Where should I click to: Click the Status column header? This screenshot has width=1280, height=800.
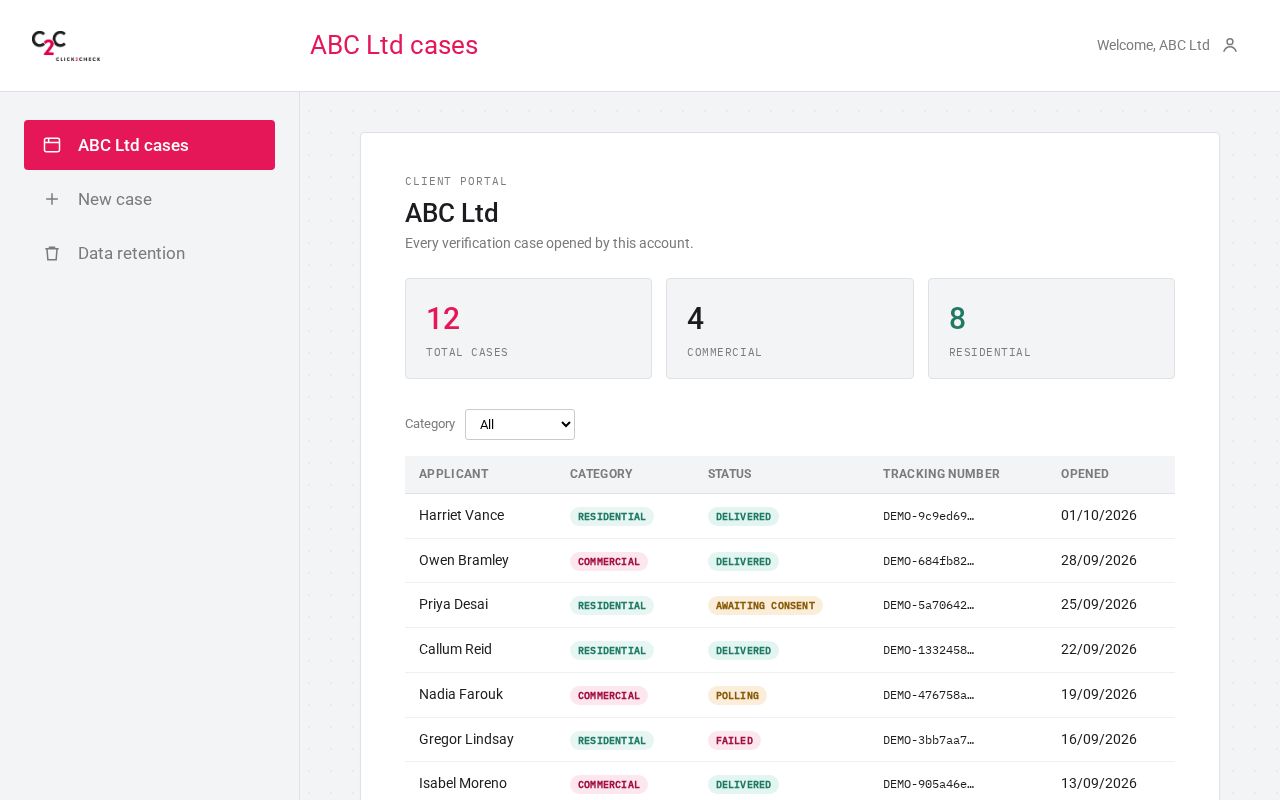pyautogui.click(x=730, y=474)
